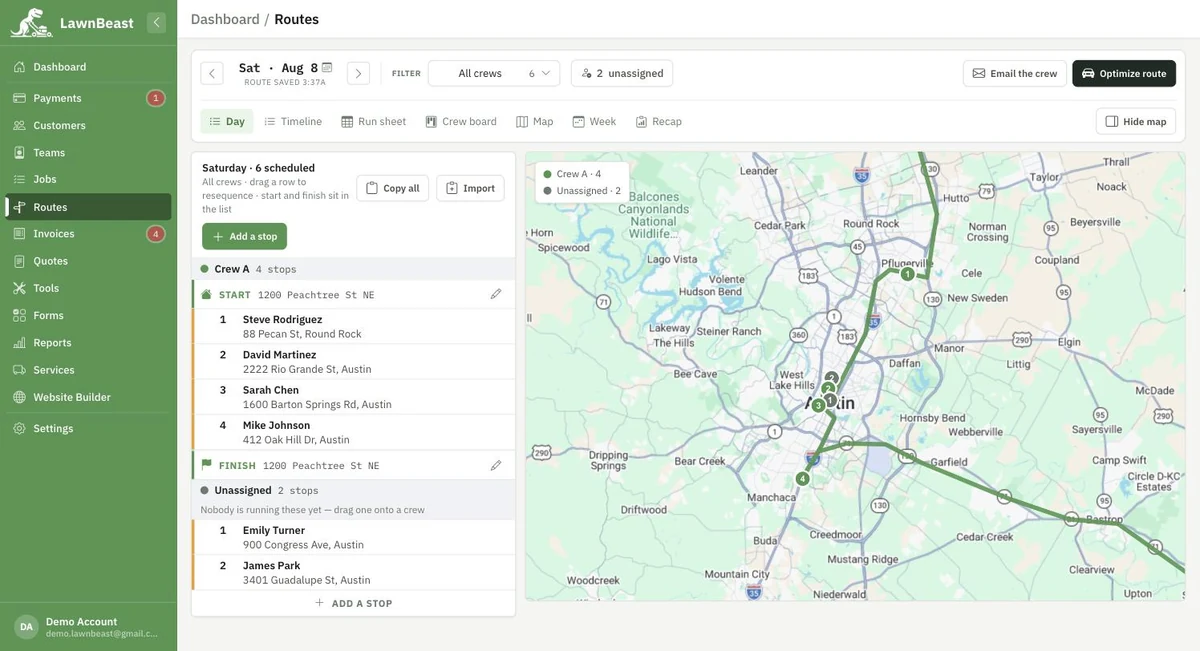The height and width of the screenshot is (651, 1200).
Task: Open Reports in the sidebar
Action: (x=88, y=342)
